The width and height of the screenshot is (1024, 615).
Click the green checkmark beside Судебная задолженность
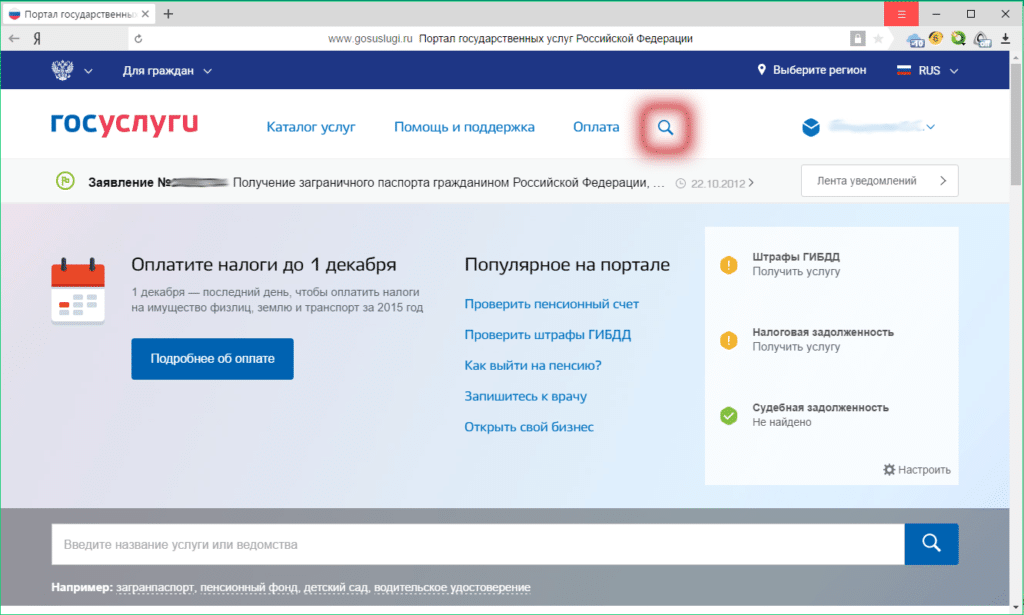click(x=729, y=415)
